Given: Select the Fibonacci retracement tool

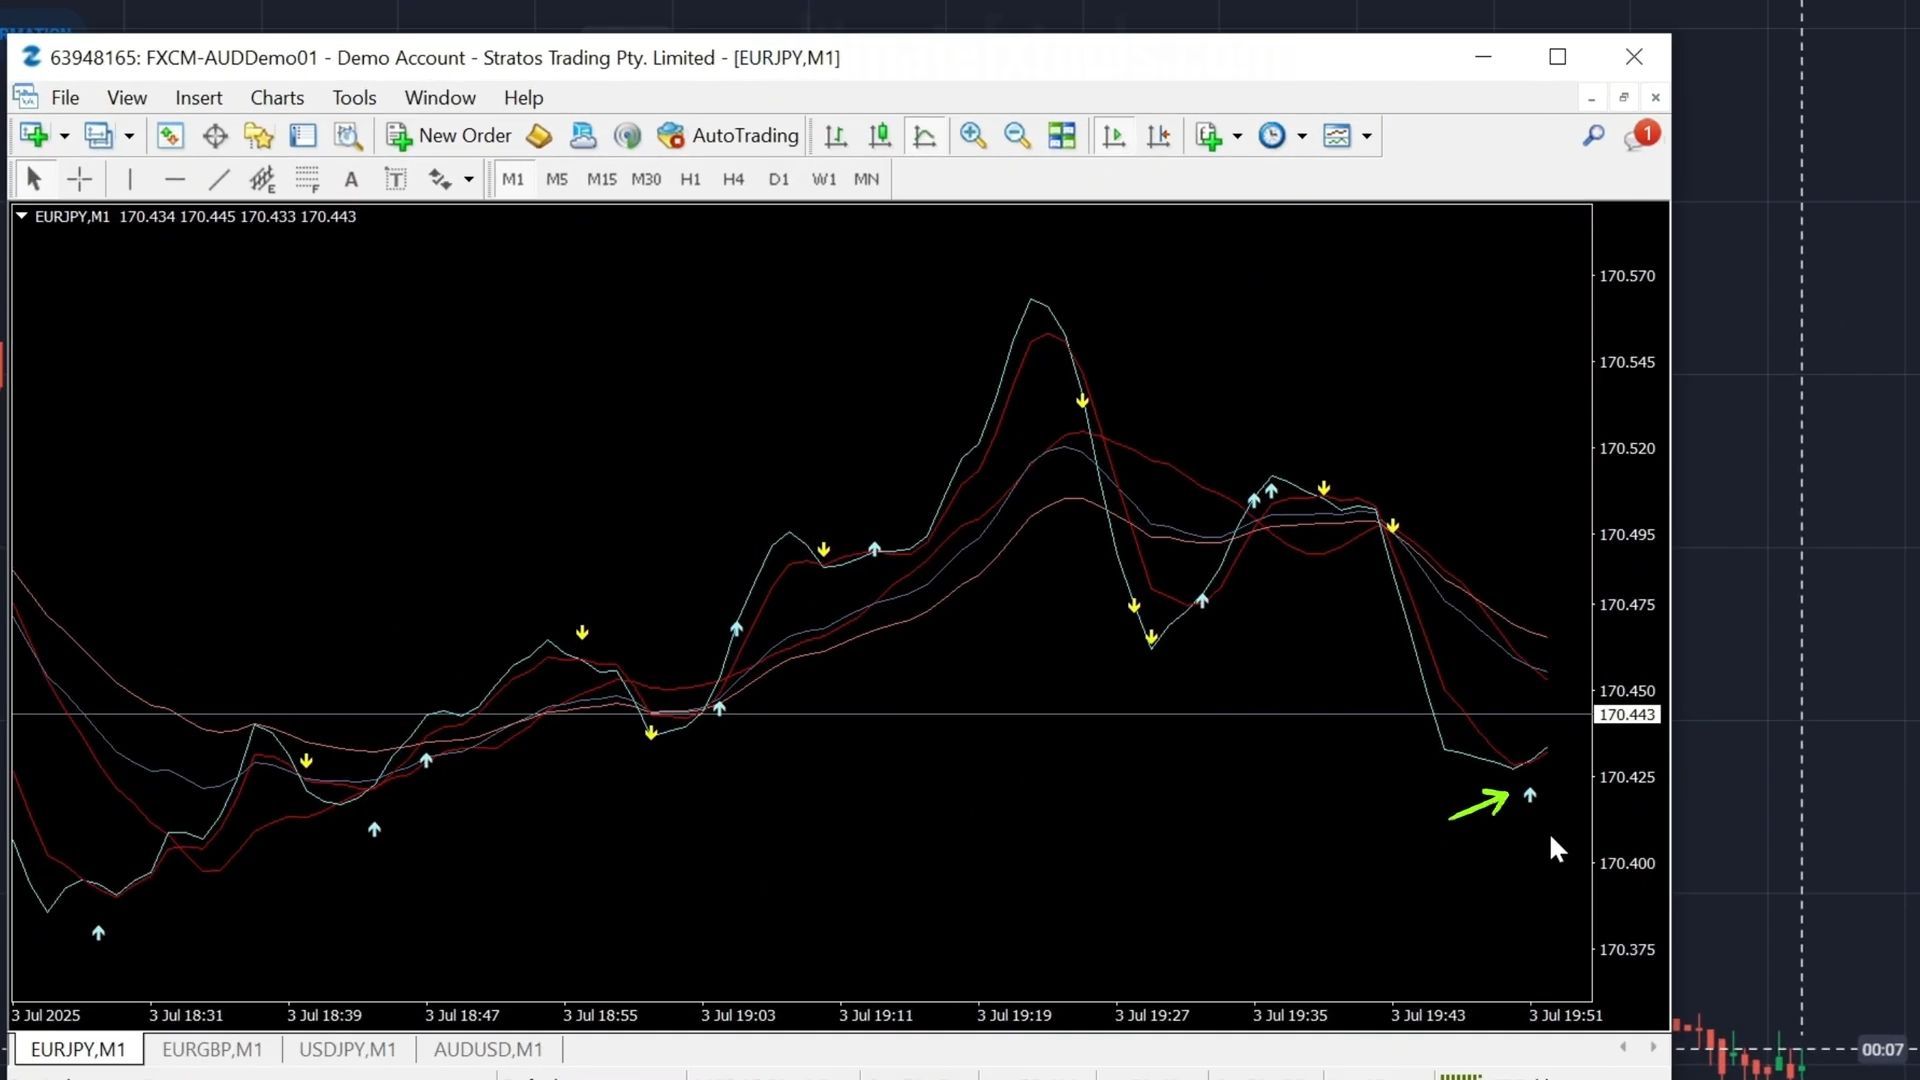Looking at the screenshot, I should coord(307,180).
